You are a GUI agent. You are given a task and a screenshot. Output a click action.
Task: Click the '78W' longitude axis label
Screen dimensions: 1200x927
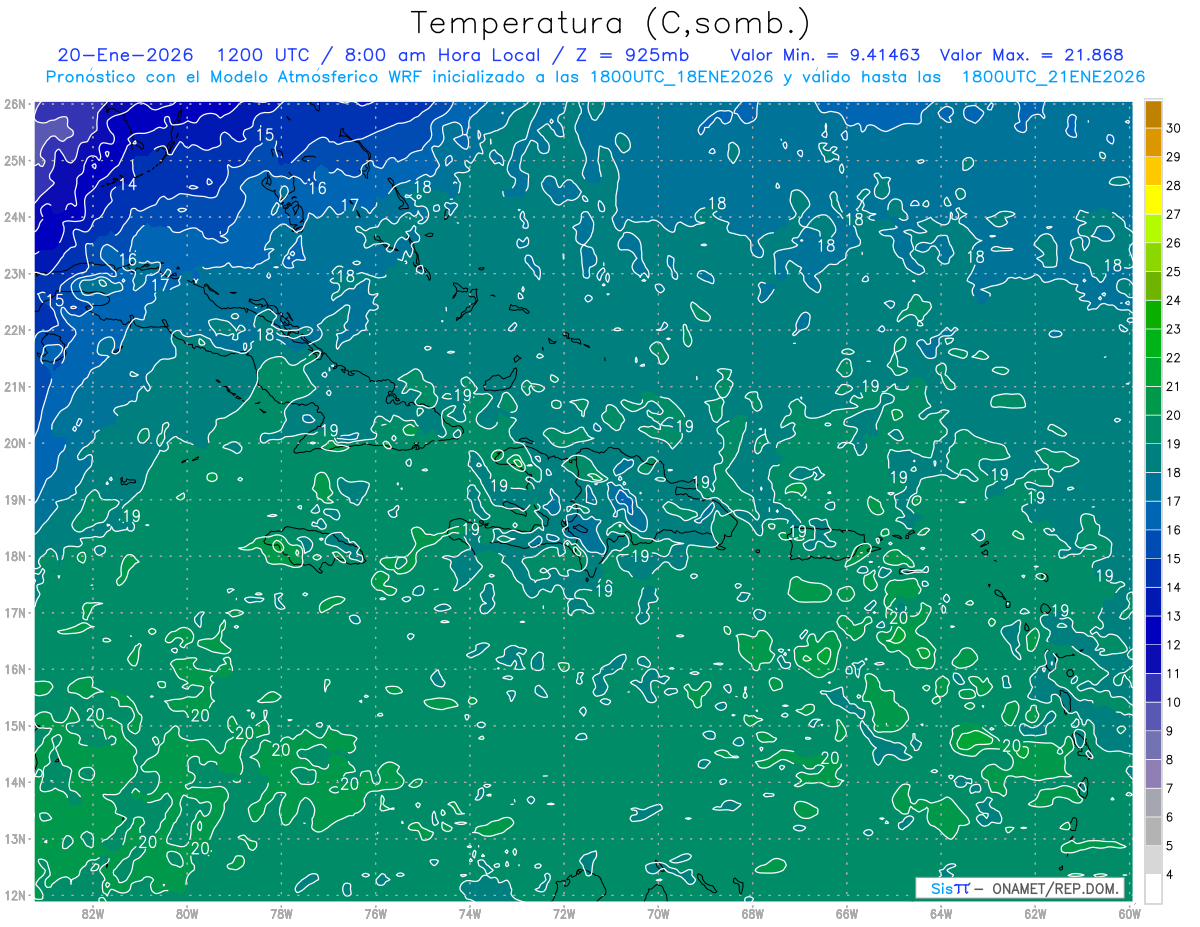(x=281, y=913)
